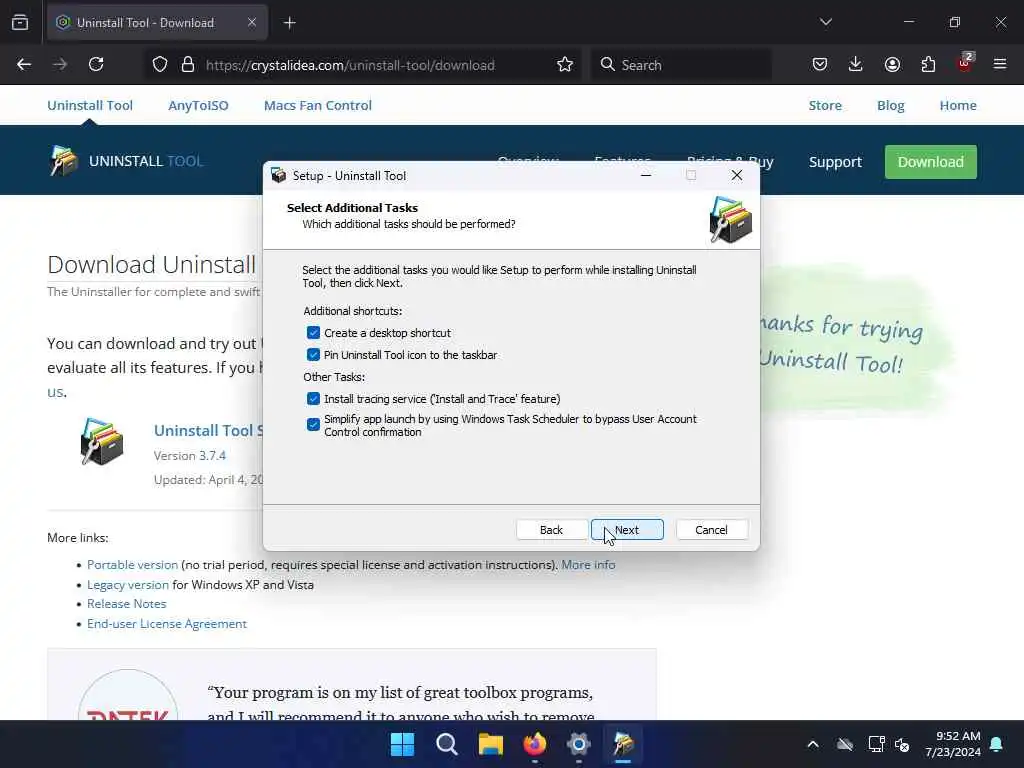Open Settings gear from the taskbar
The image size is (1024, 768).
click(579, 744)
